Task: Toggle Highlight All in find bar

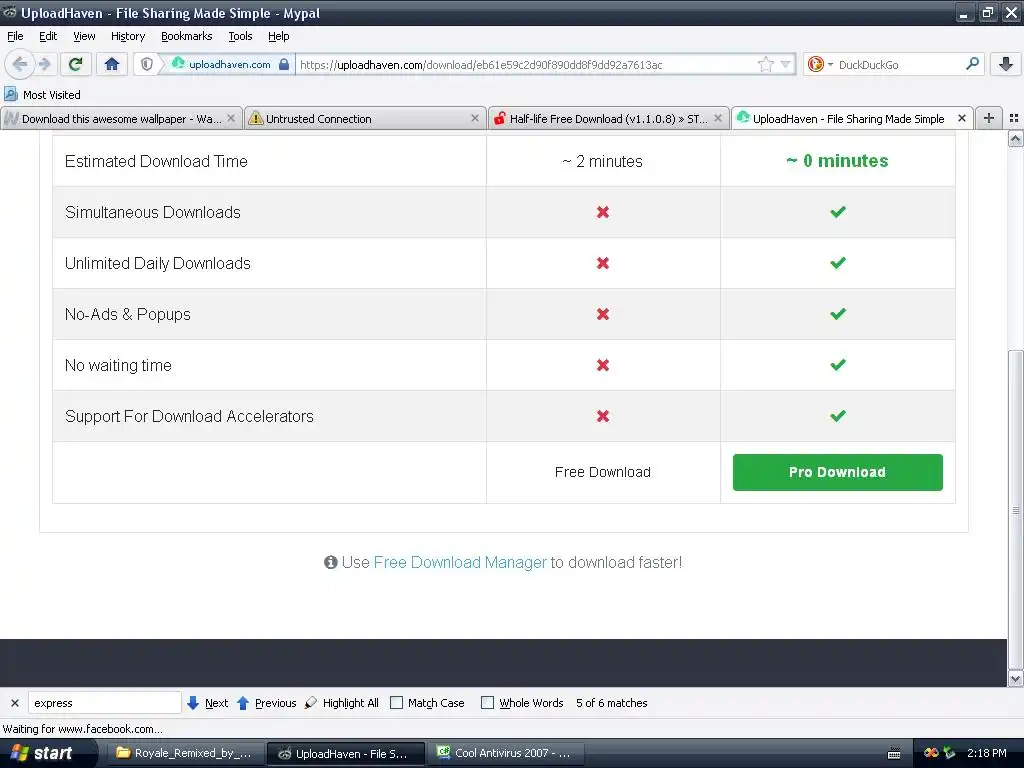Action: pyautogui.click(x=342, y=703)
